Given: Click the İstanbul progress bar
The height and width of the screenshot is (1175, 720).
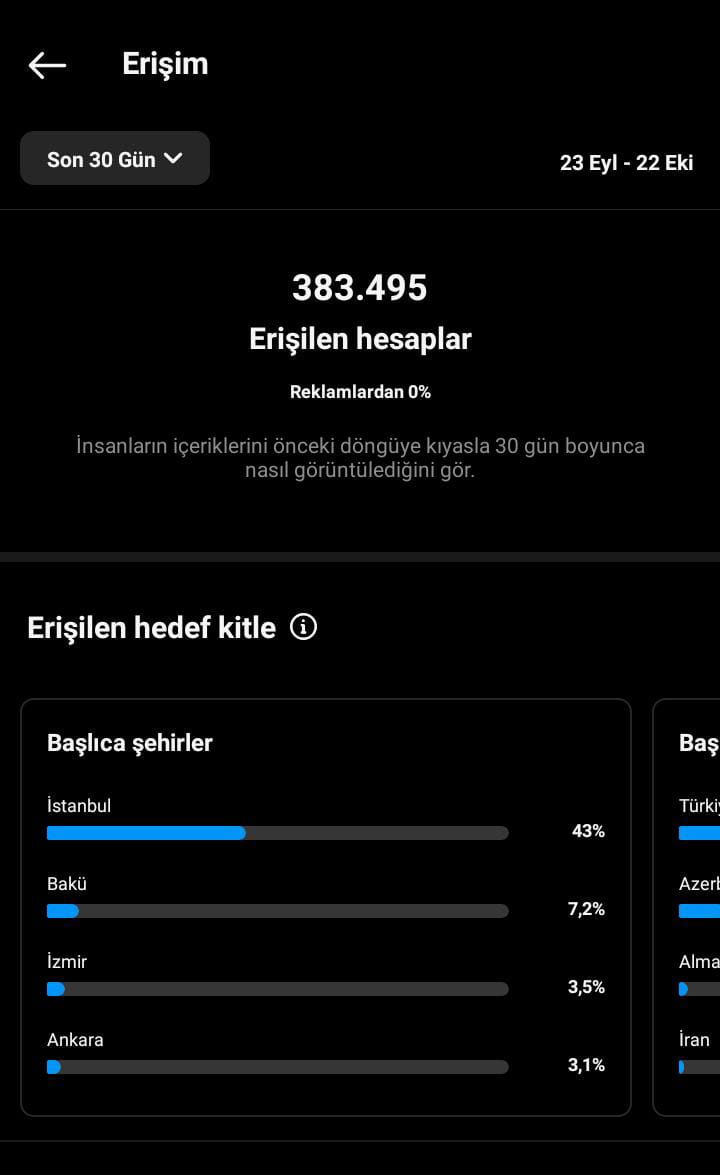Looking at the screenshot, I should tap(278, 833).
